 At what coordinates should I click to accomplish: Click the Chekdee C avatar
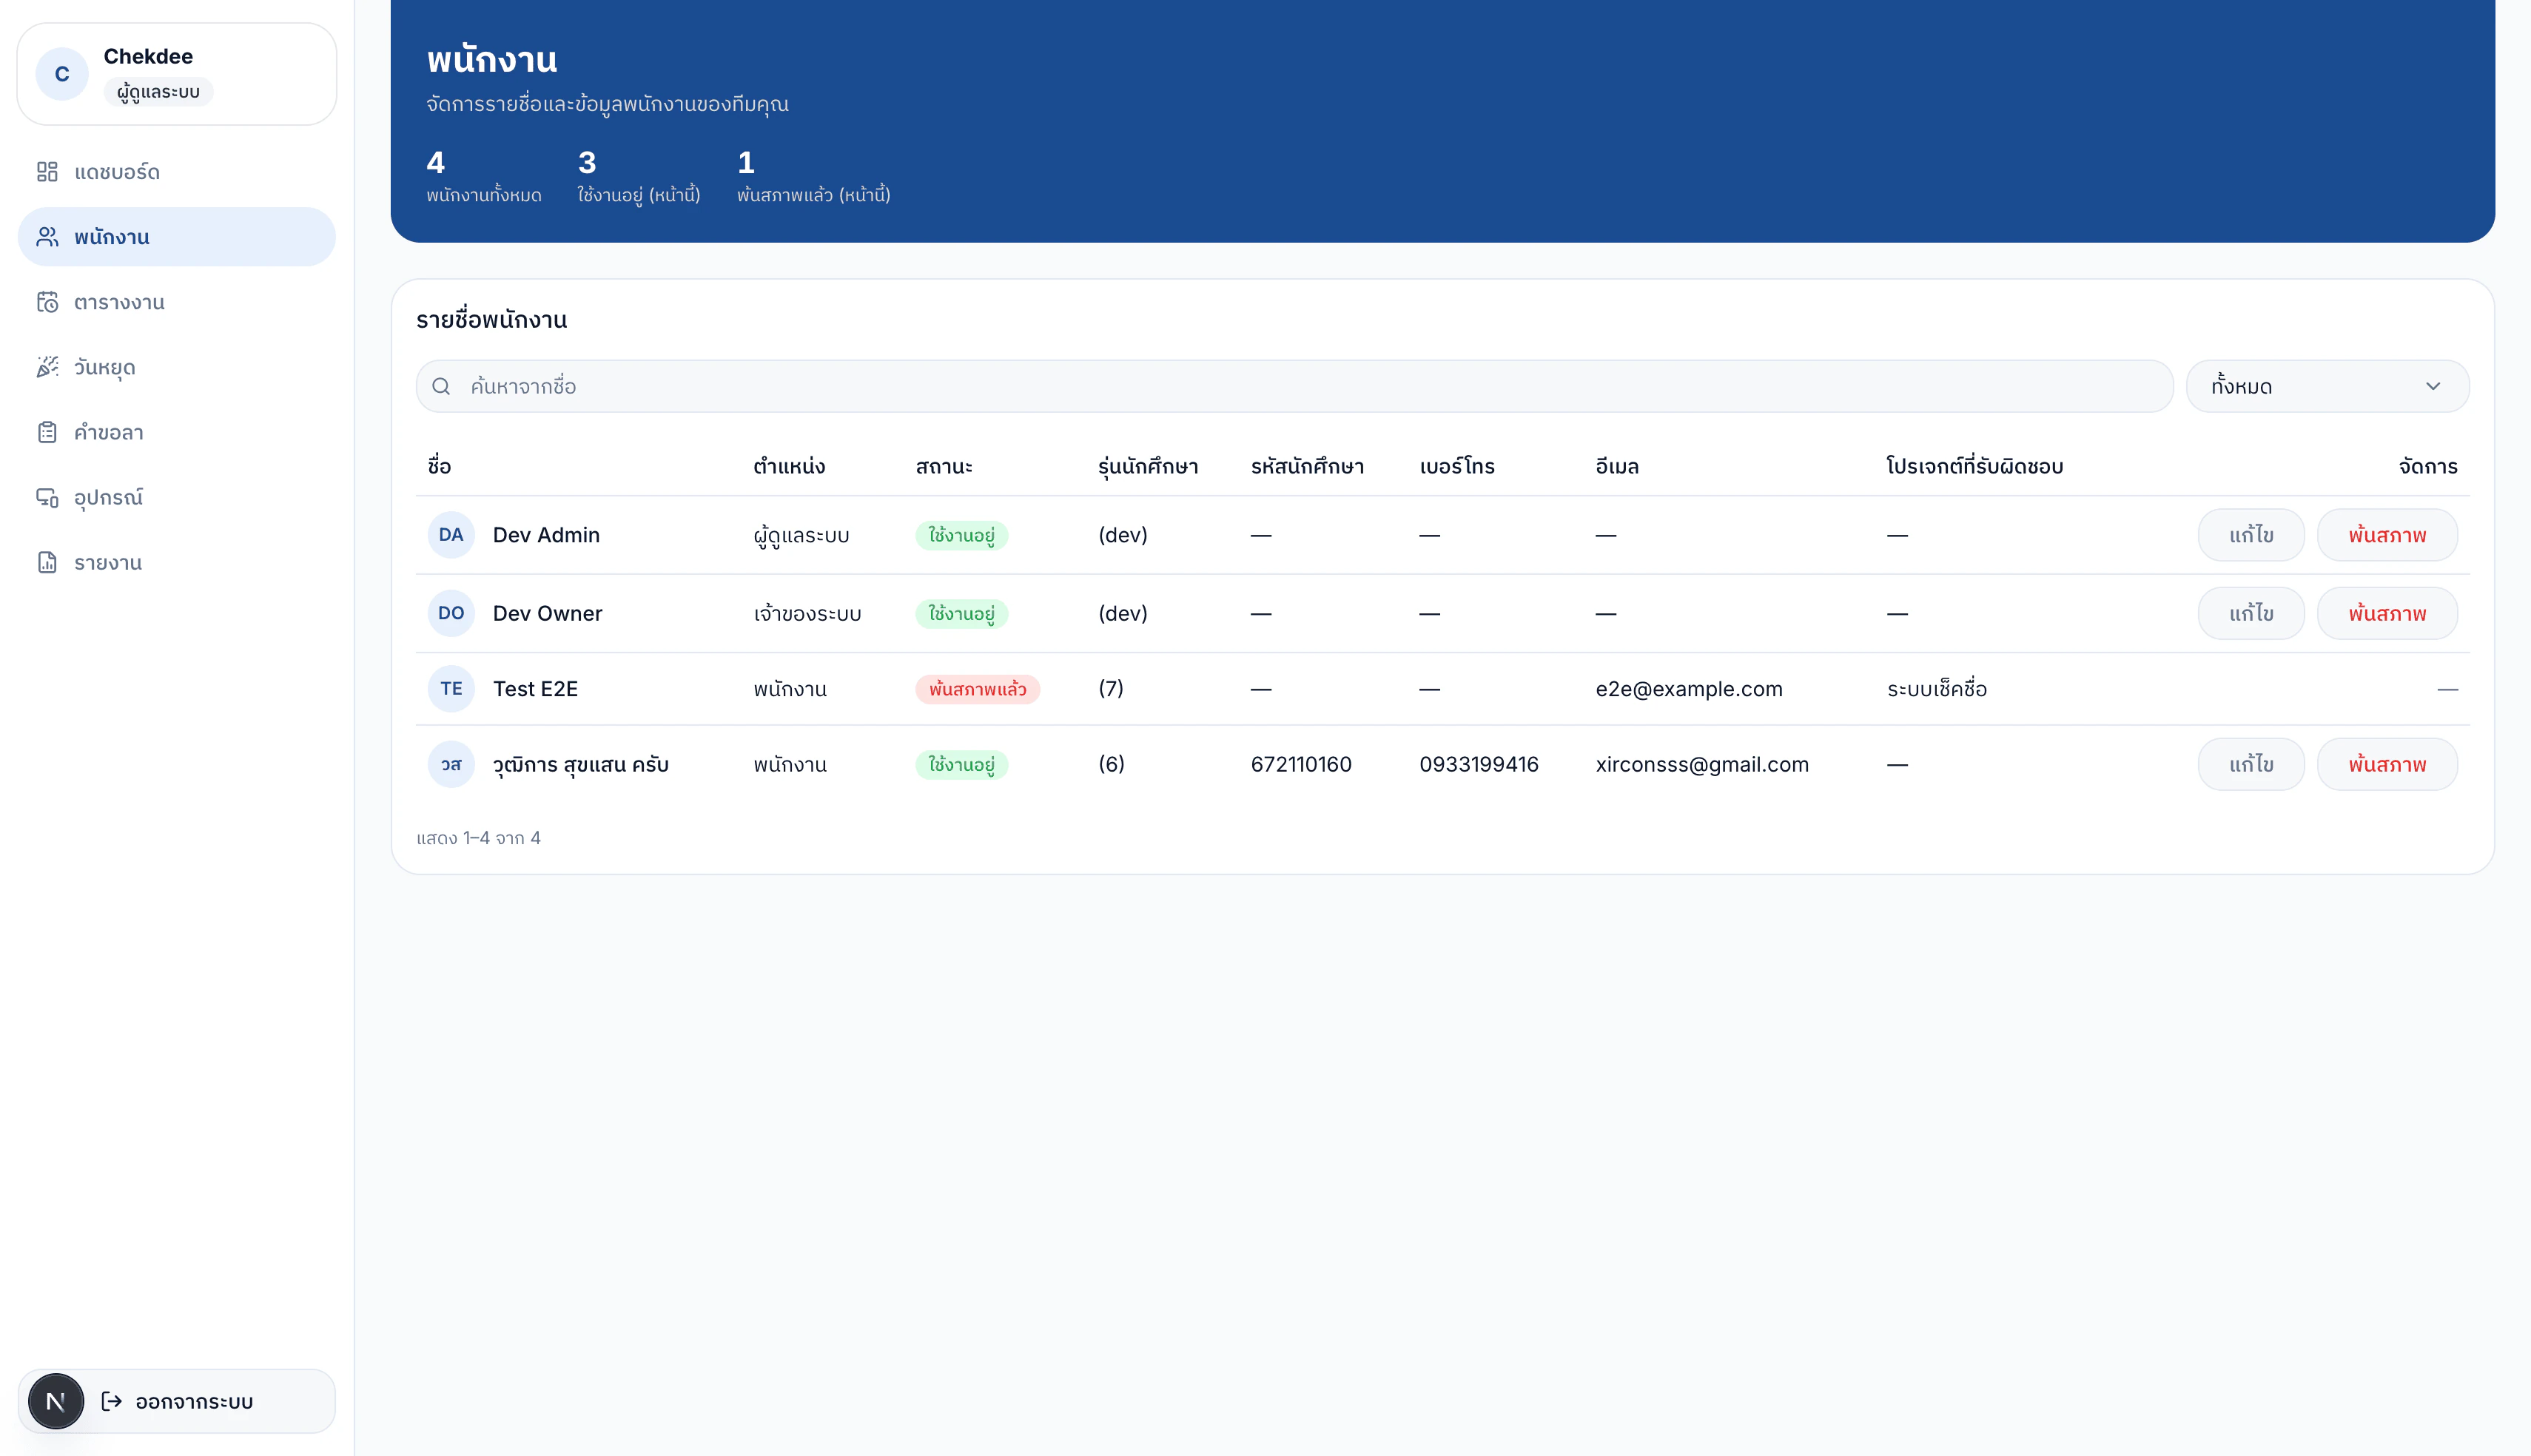click(62, 74)
